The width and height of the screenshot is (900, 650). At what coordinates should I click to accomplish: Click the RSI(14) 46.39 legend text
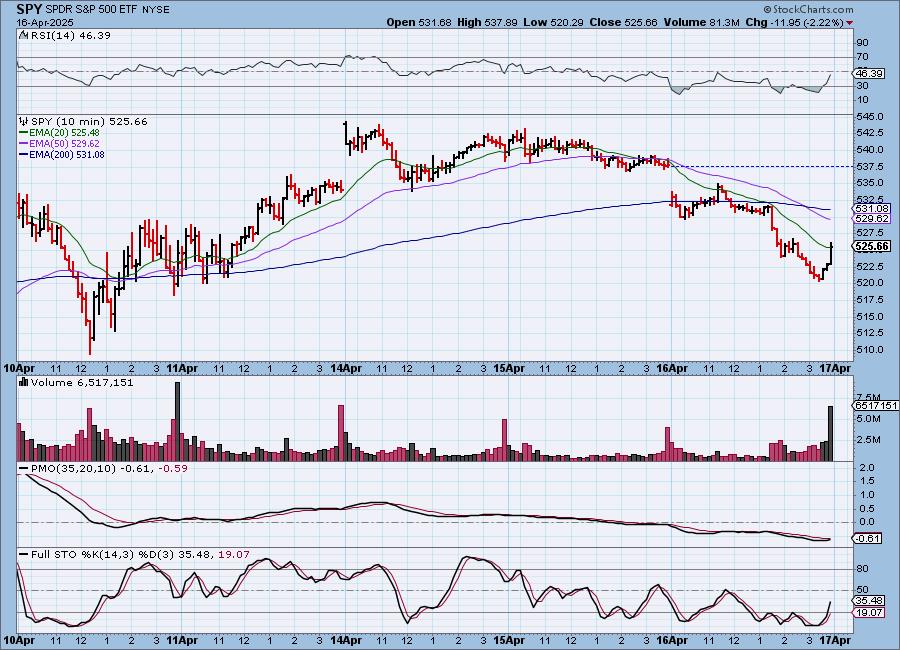coord(71,35)
